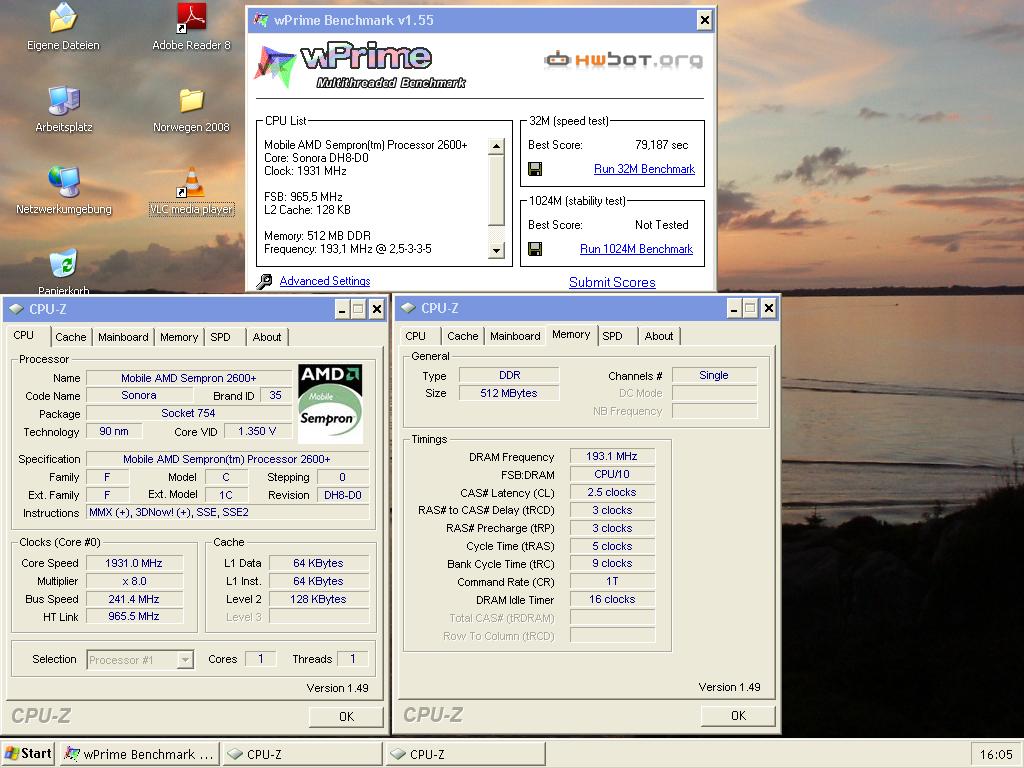Image resolution: width=1024 pixels, height=768 pixels.
Task: Click the FSB:DRAM value CPU/10
Action: click(612, 474)
